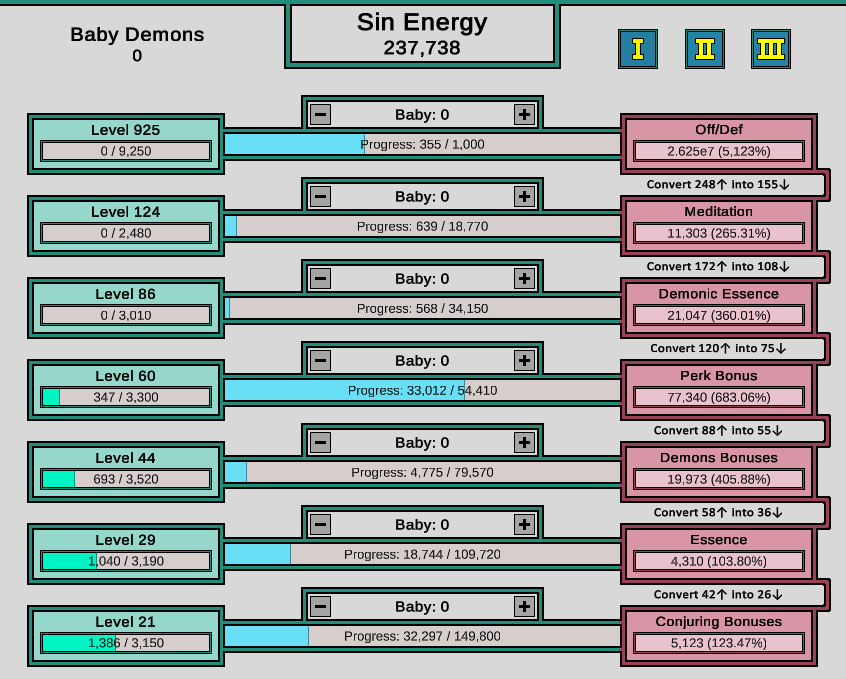
Task: Click Convert 42 into 26
Action: point(723,594)
